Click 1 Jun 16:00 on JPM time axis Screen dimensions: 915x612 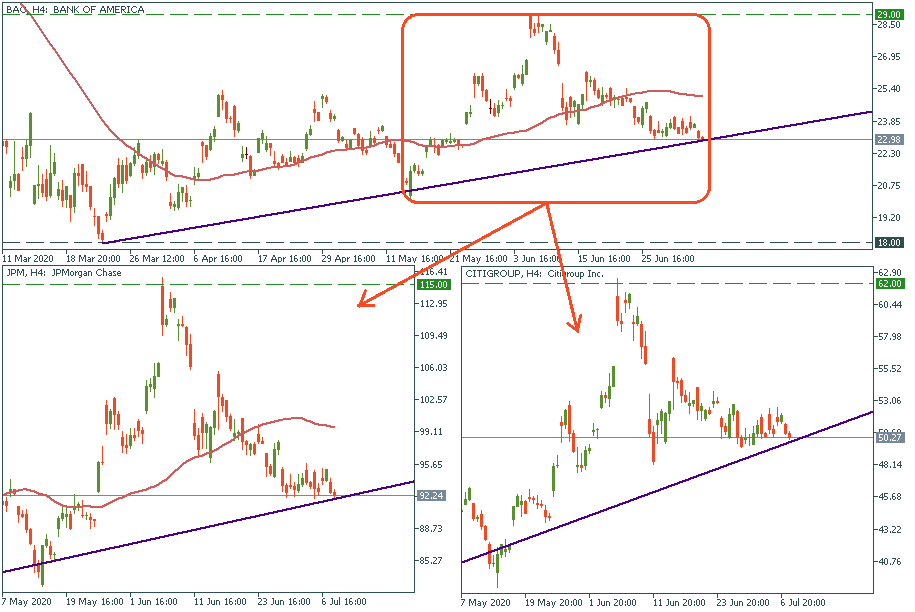coord(154,603)
